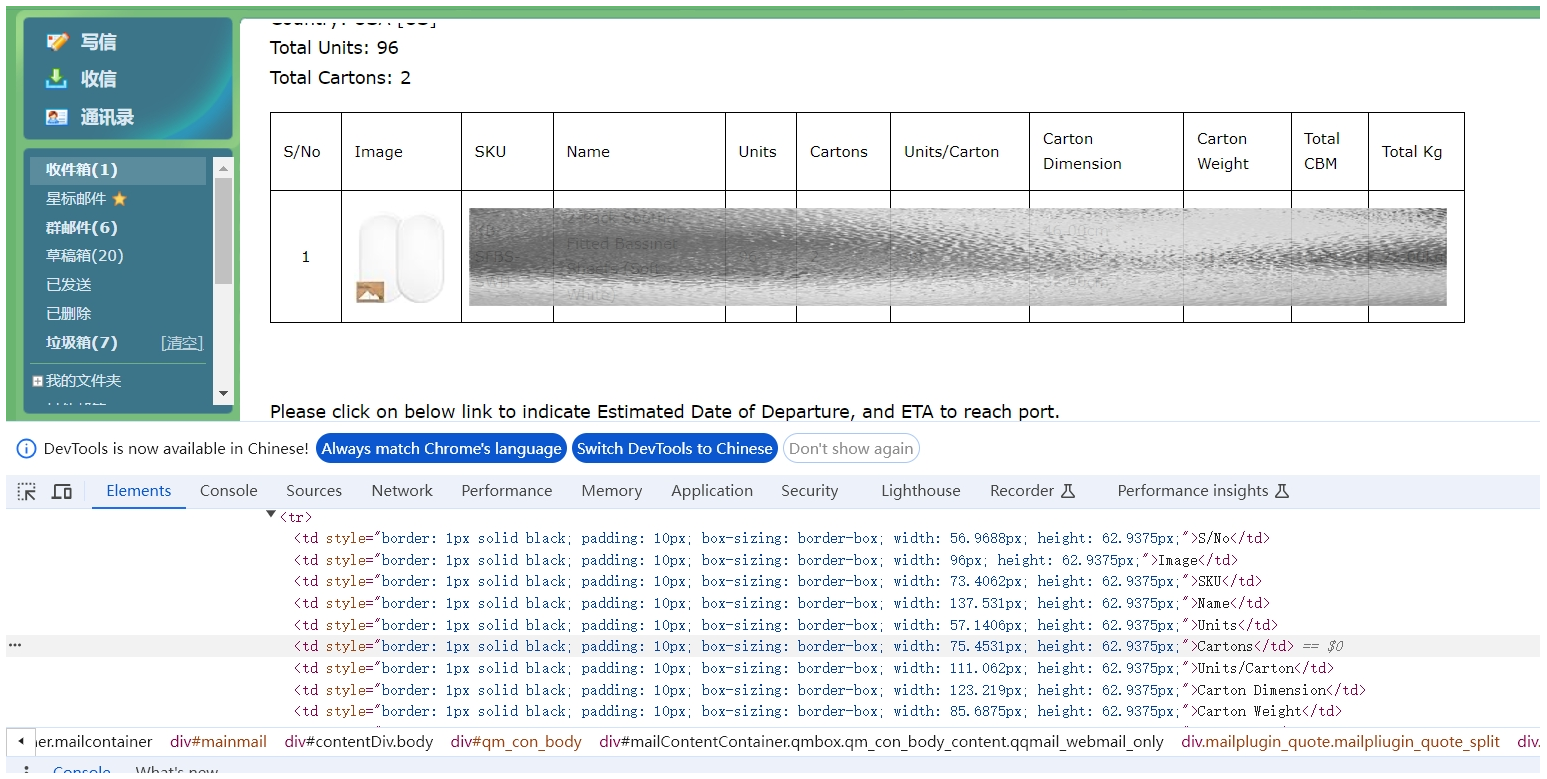Click the star icon beside 星标邮件
1547x779 pixels.
click(119, 199)
